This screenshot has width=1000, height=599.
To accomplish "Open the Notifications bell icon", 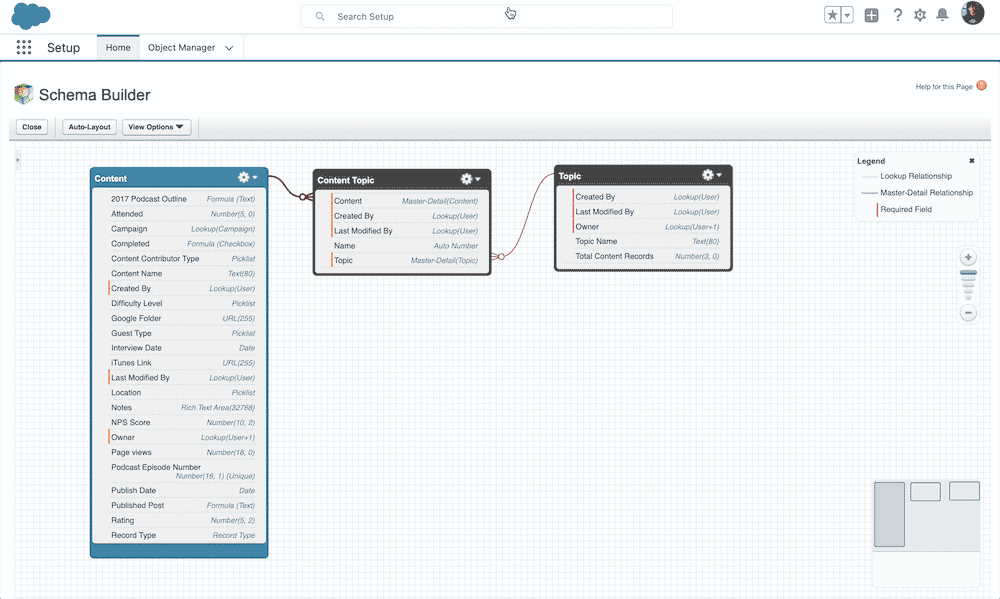I will (x=942, y=15).
